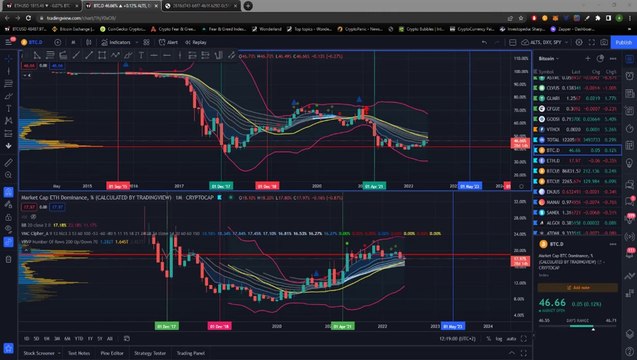This screenshot has height=360, width=637.
Task: Set the All time range
Action: click(110, 338)
